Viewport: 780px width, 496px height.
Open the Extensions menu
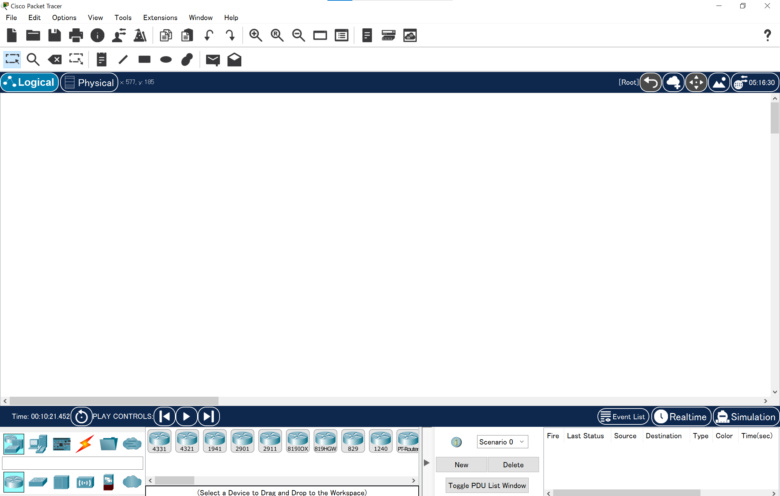(160, 17)
